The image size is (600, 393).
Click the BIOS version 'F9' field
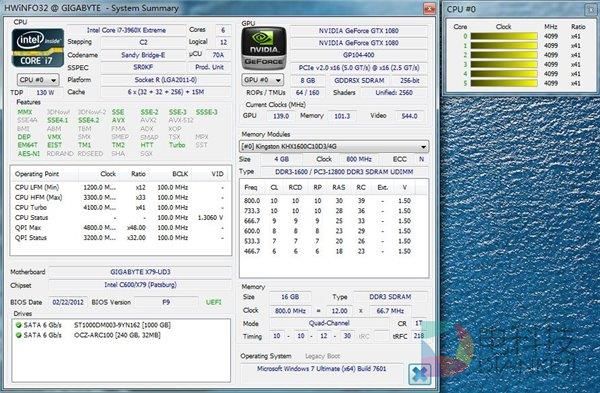pos(166,302)
